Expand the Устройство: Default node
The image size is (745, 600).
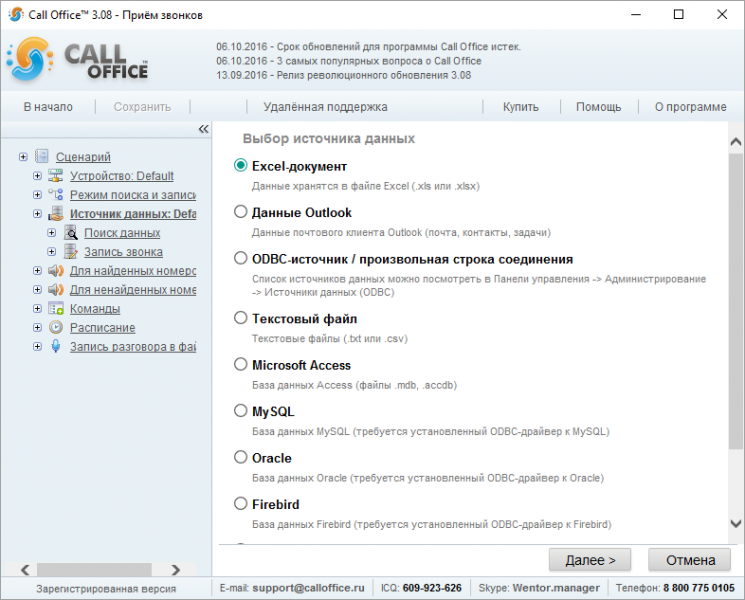tap(37, 175)
